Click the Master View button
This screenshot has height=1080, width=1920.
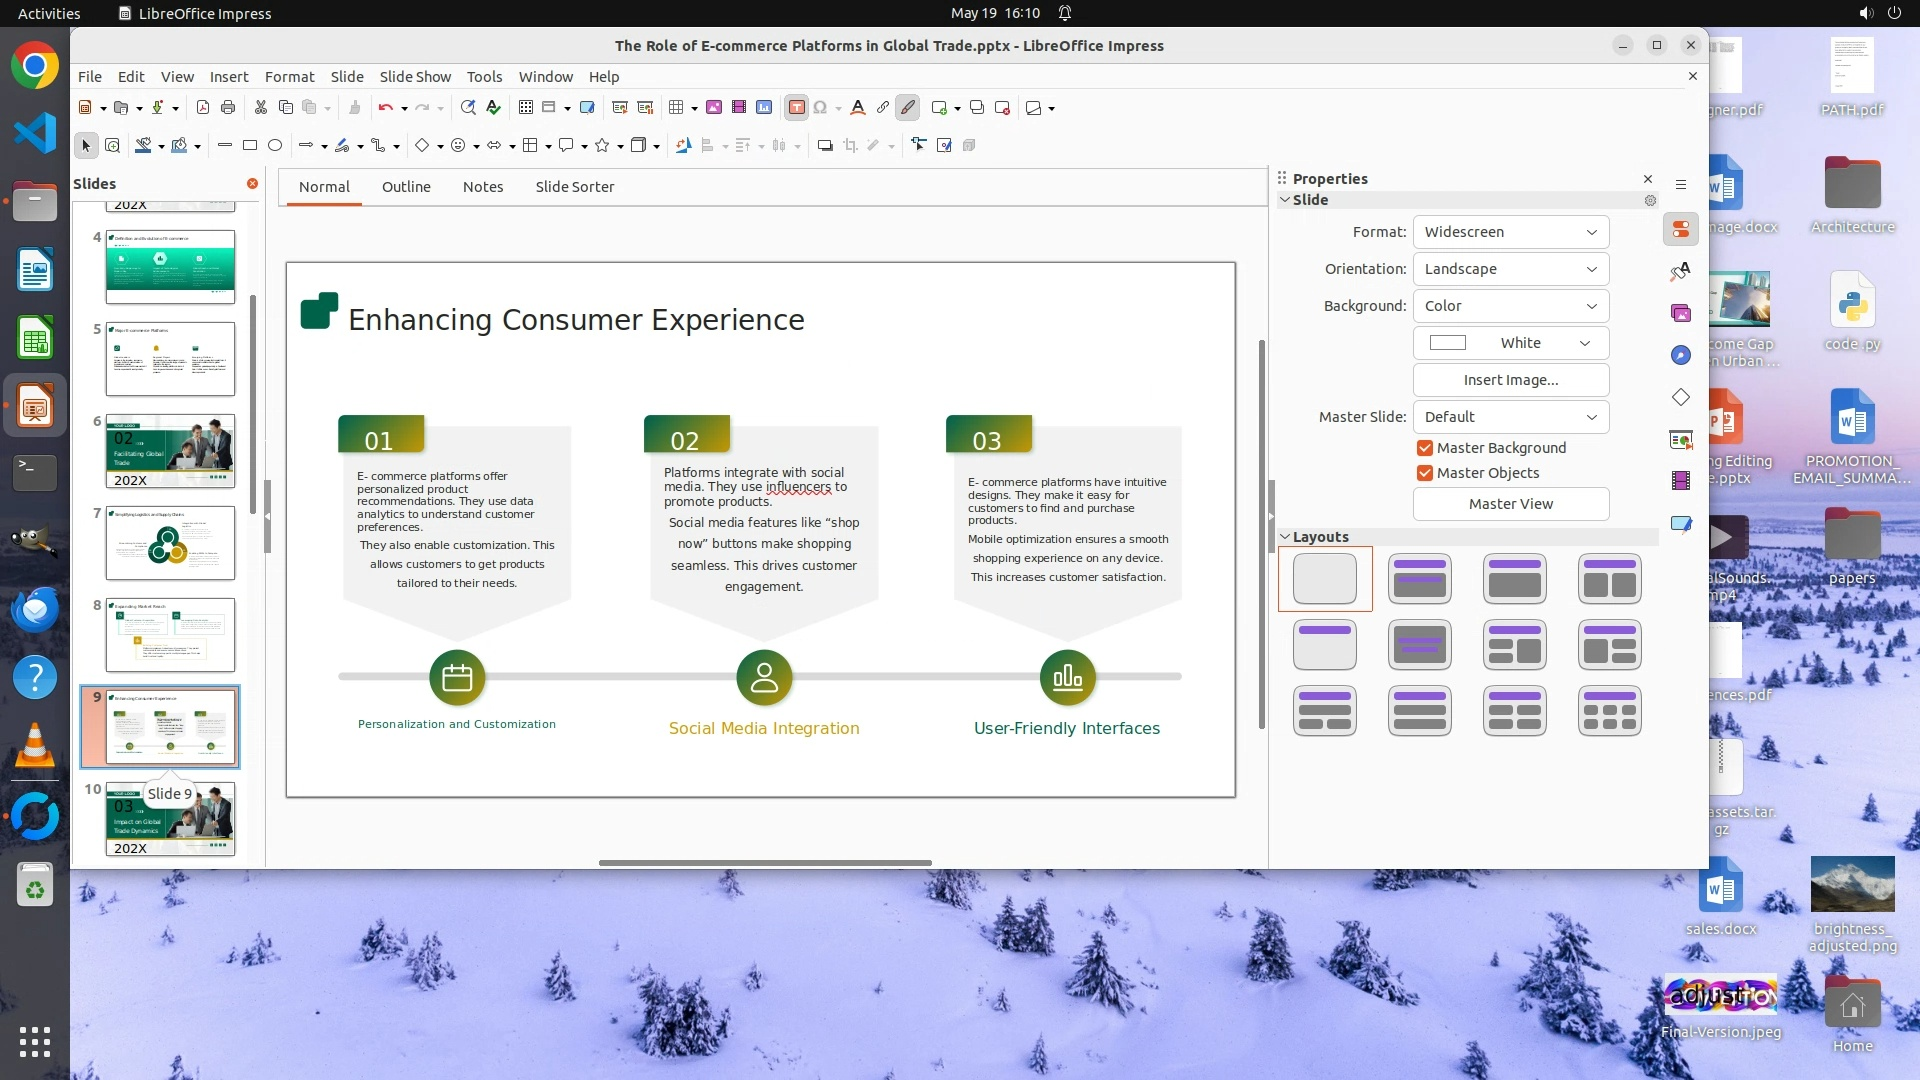[1510, 504]
